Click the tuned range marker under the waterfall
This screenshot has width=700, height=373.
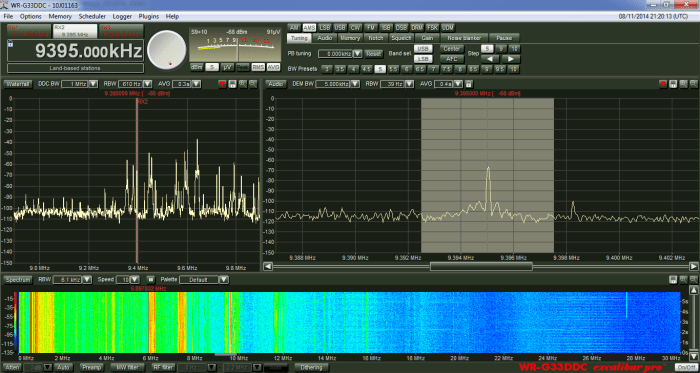pyautogui.click(x=226, y=355)
